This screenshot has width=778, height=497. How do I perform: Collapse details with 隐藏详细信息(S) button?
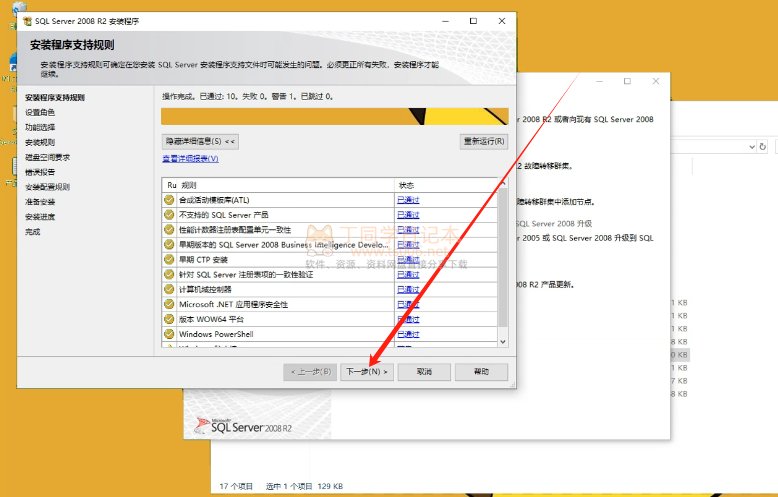tap(200, 141)
